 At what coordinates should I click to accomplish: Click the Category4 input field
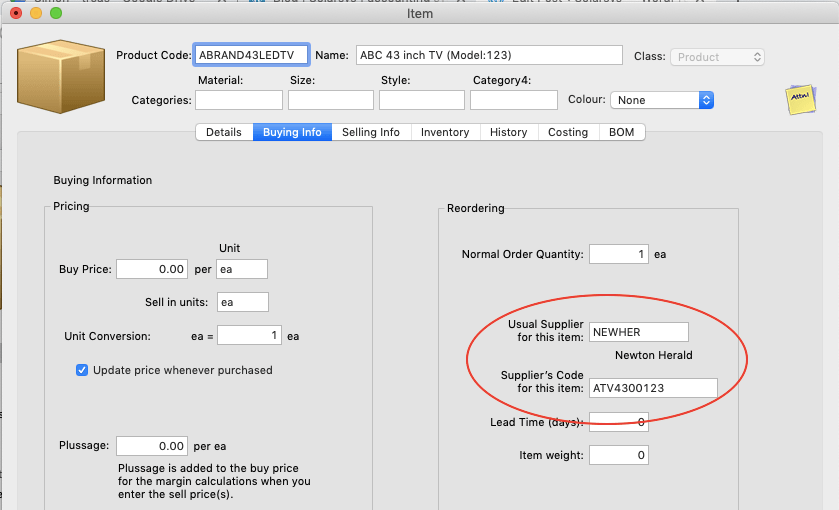[x=514, y=100]
